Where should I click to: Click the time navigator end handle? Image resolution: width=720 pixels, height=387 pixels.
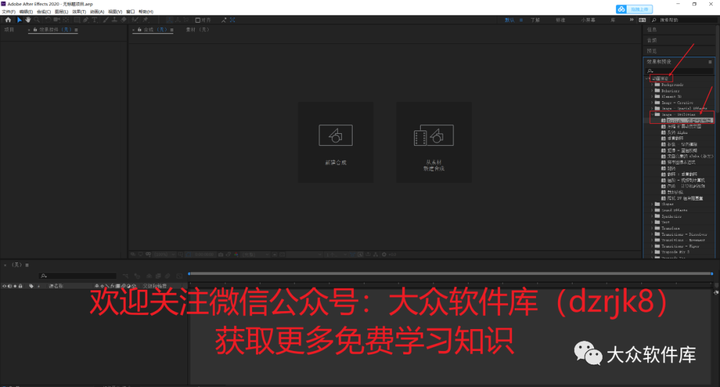(x=712, y=274)
